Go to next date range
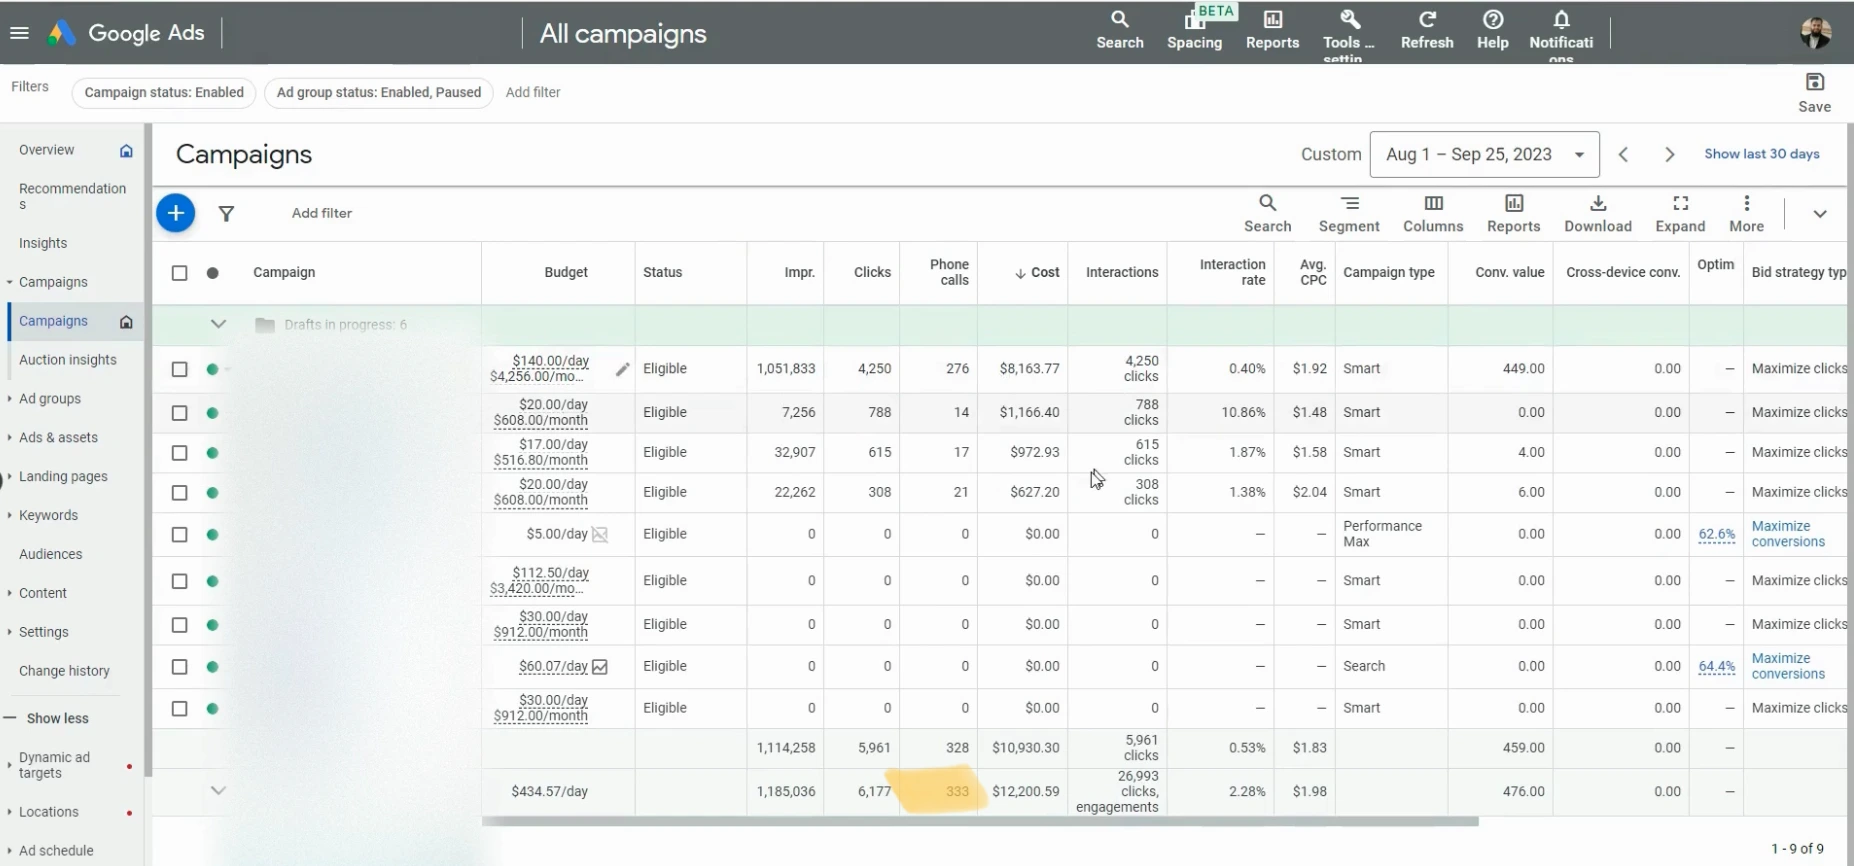This screenshot has height=866, width=1854. [1669, 154]
